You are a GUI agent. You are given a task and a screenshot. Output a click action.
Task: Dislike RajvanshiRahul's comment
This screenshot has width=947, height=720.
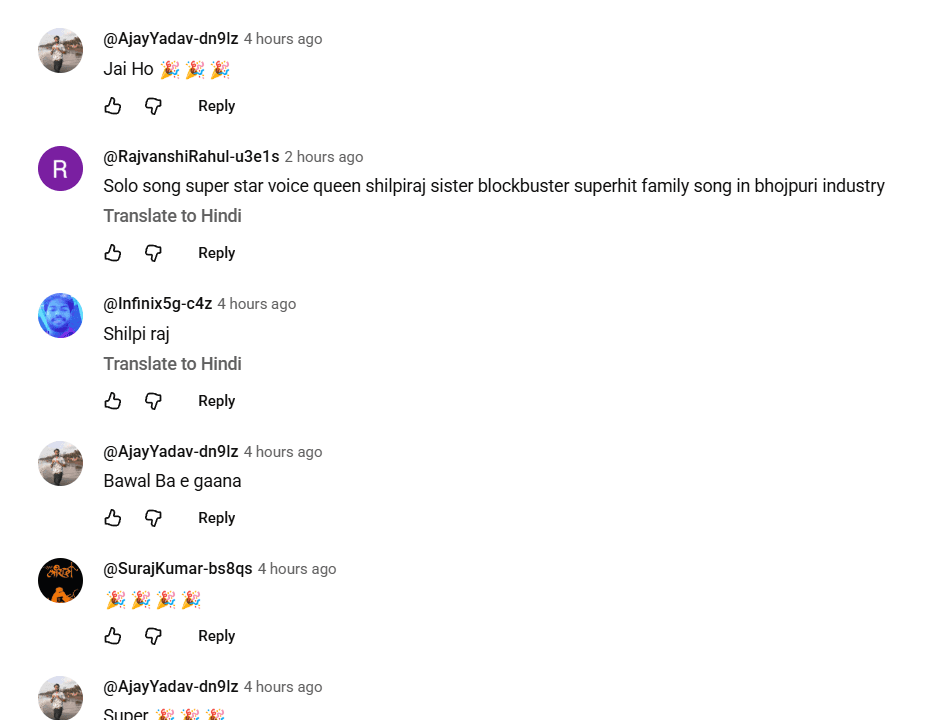point(153,253)
